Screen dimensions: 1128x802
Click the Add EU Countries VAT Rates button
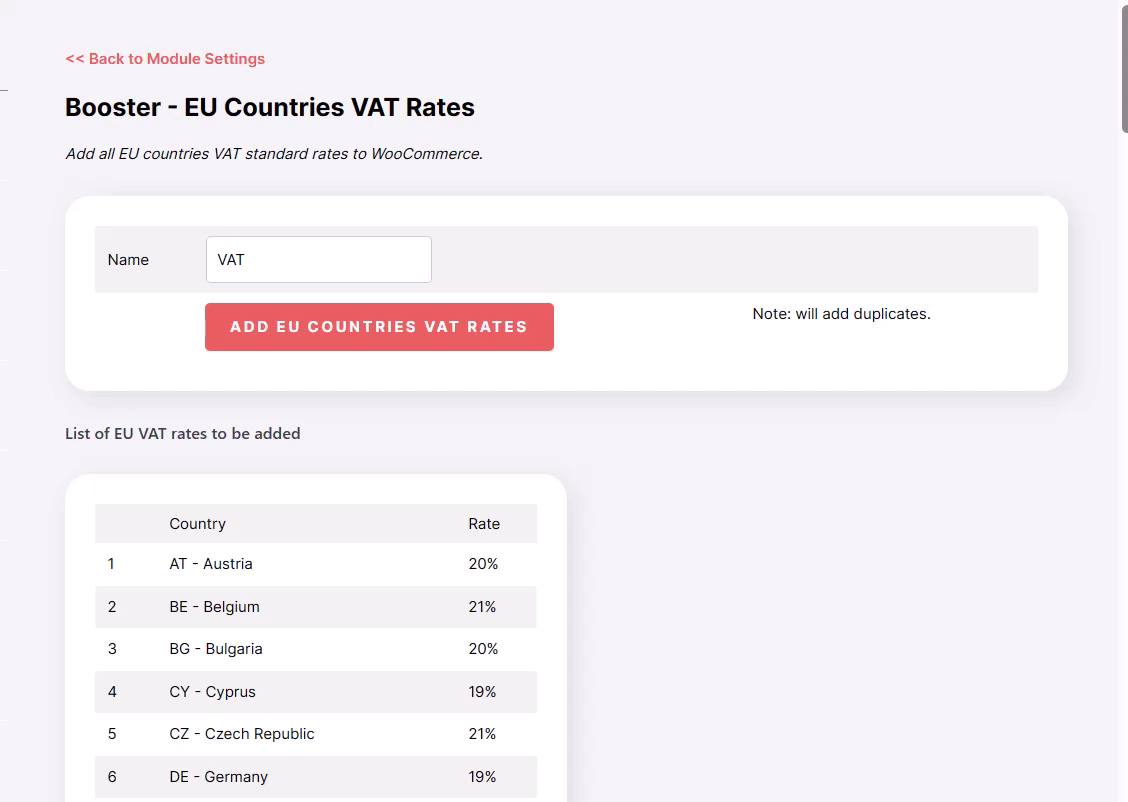click(379, 327)
